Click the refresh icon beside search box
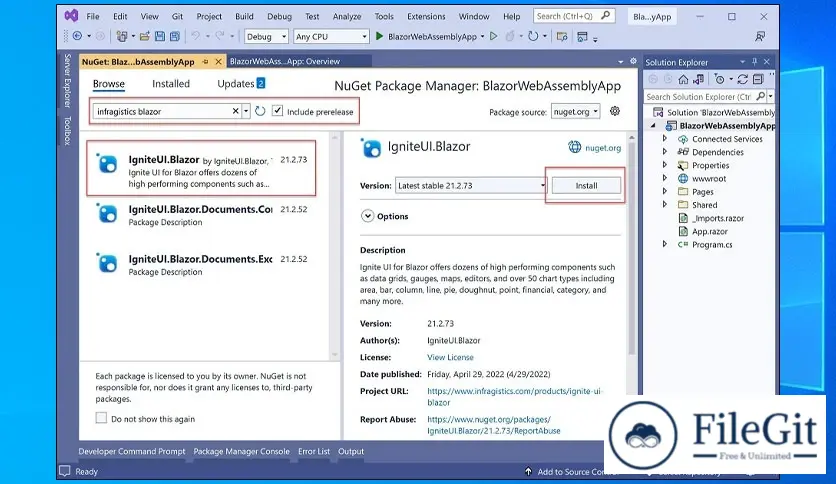Screen dimensions: 836x484 [260, 111]
